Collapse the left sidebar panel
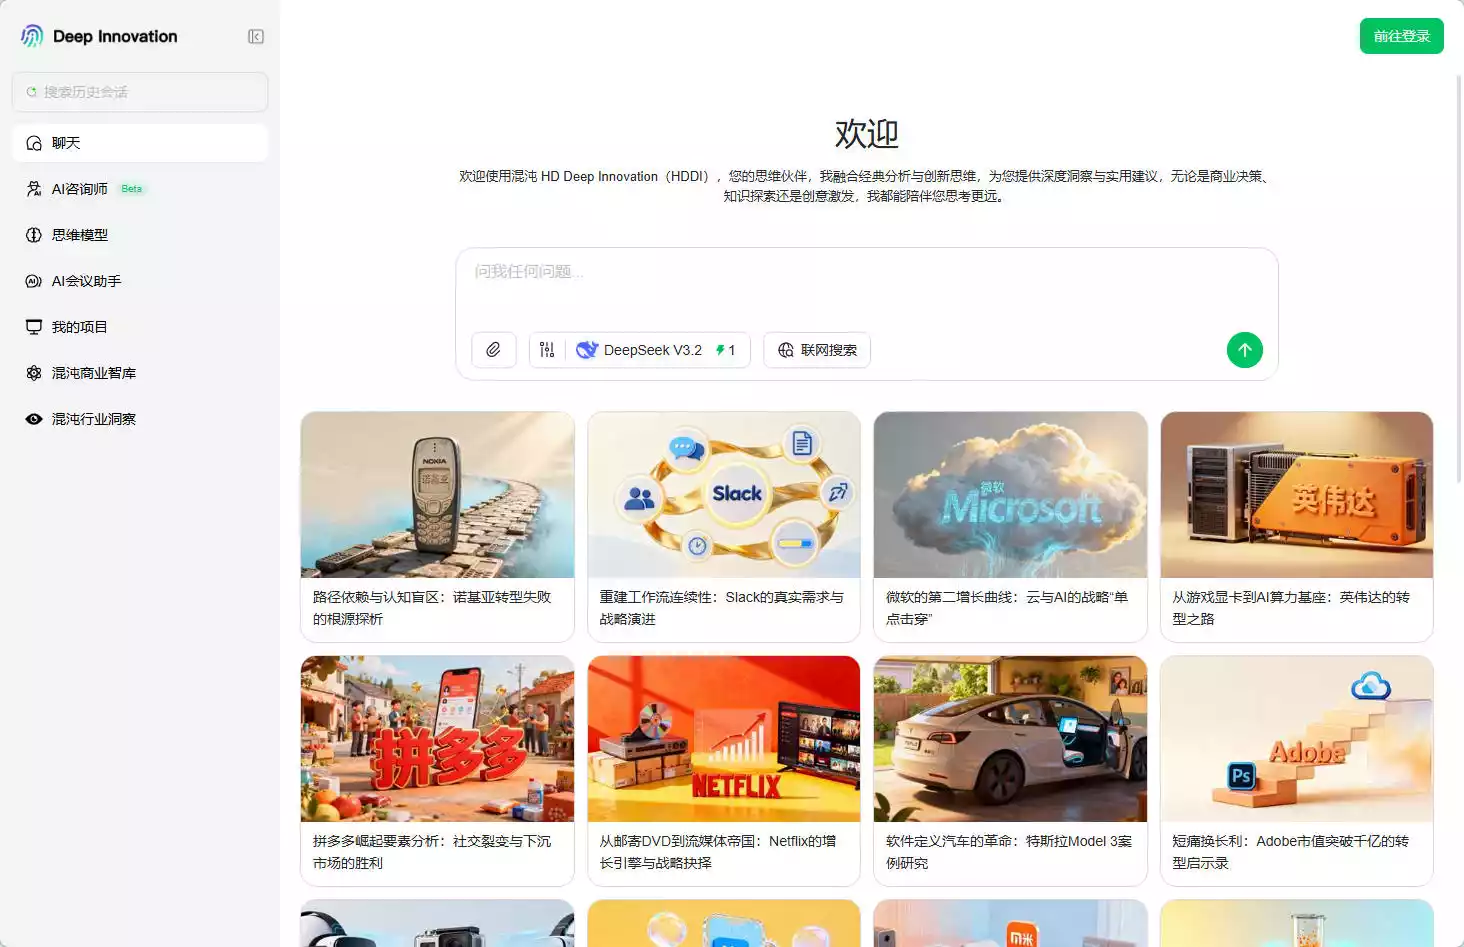This screenshot has height=947, width=1464. pos(256,37)
